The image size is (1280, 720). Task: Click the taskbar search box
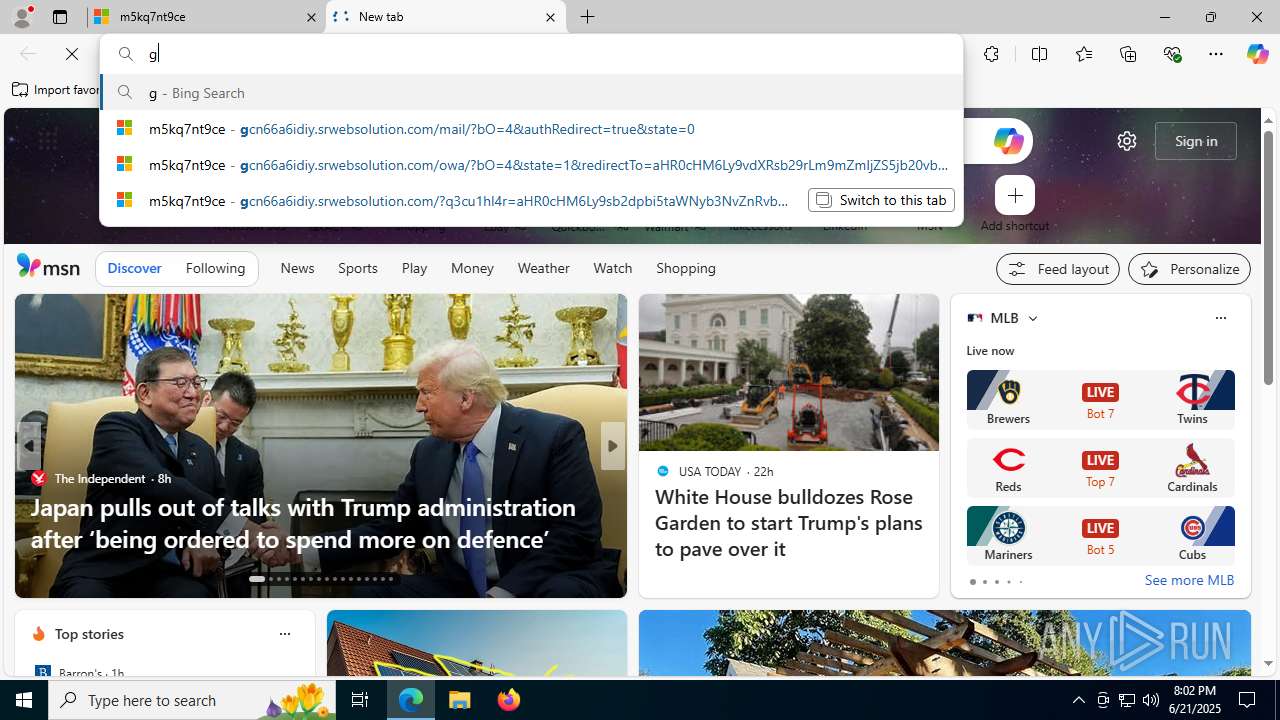point(192,700)
